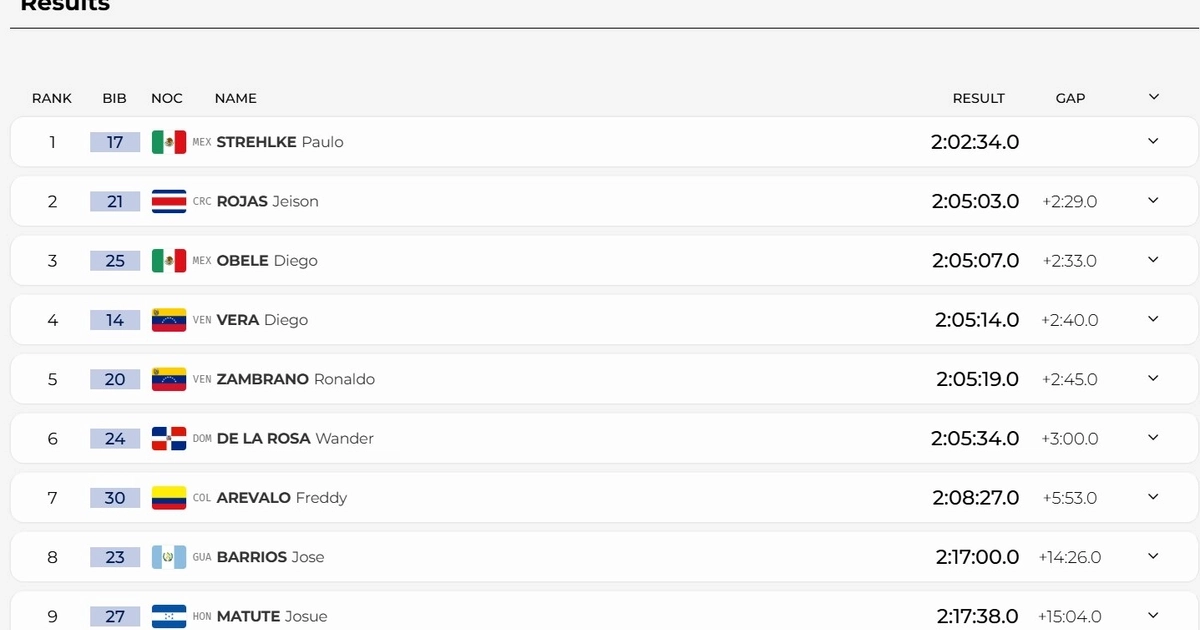This screenshot has width=1200, height=630.
Task: Click the Honduras flag beside MATUTE Josue
Action: pos(169,616)
